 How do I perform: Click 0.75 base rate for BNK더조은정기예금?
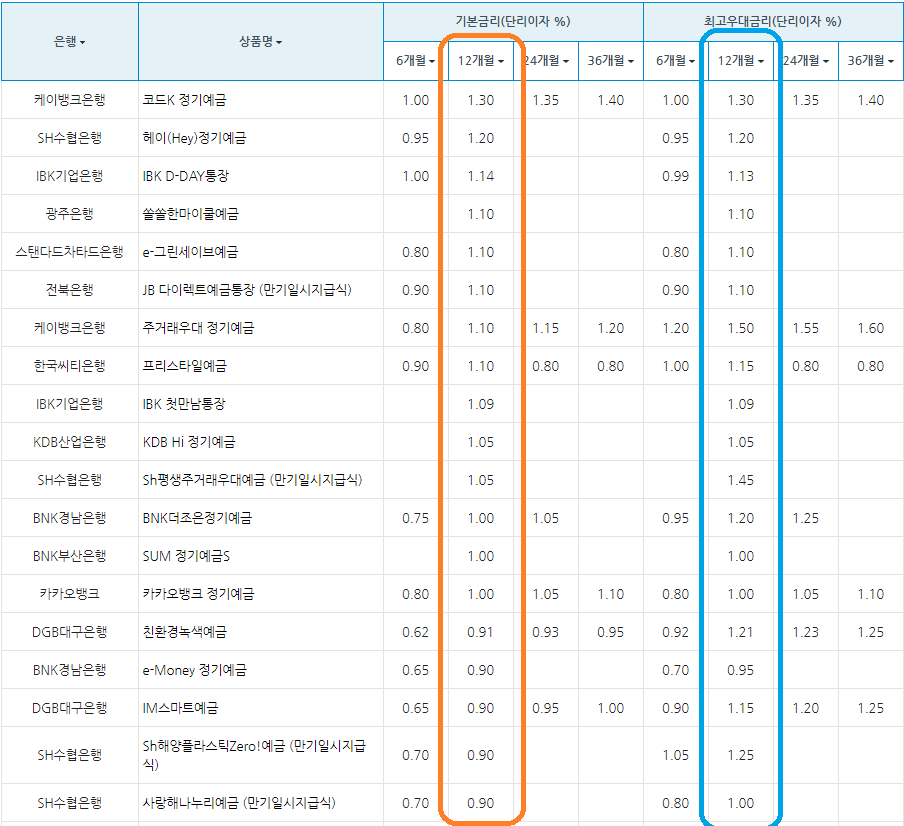coord(415,518)
